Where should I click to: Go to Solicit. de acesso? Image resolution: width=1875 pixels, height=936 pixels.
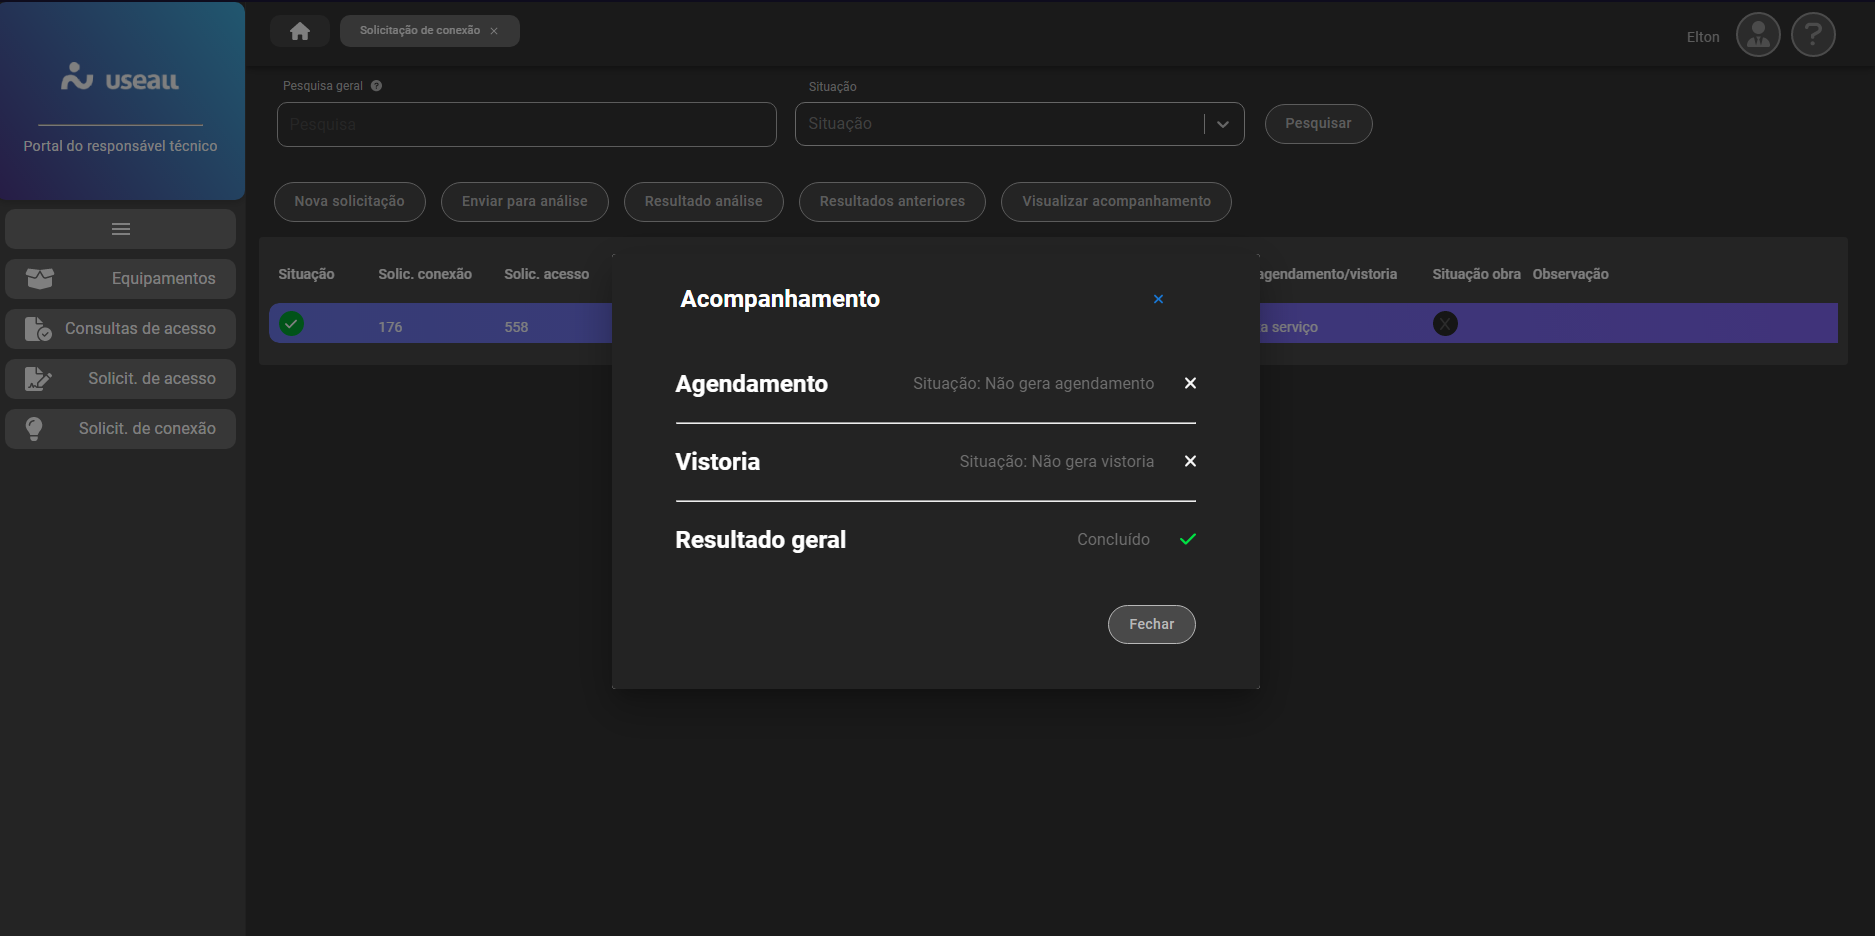(121, 379)
